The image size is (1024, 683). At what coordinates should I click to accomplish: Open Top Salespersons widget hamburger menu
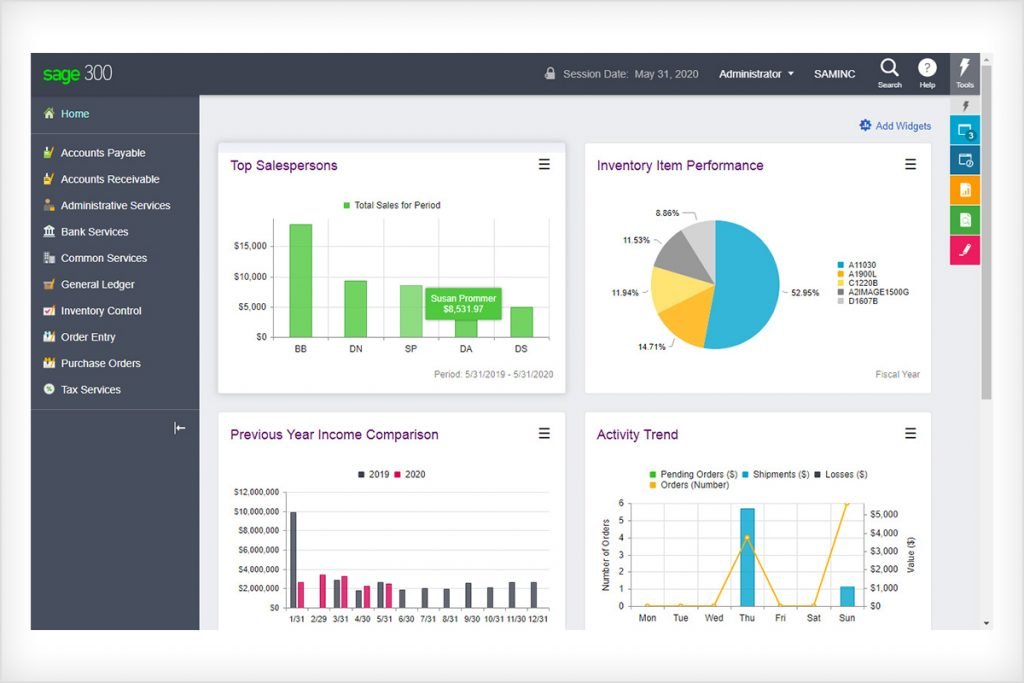click(x=544, y=165)
